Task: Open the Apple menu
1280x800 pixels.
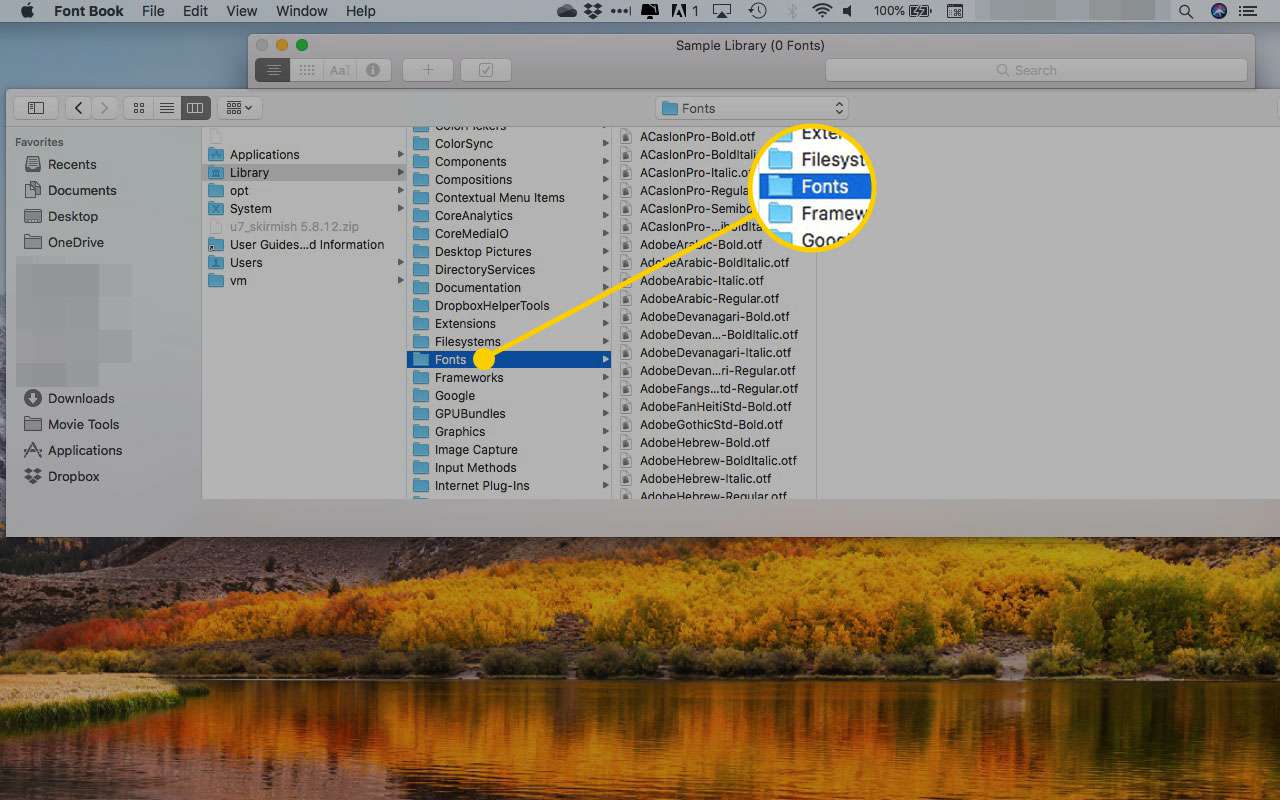Action: click(x=27, y=11)
